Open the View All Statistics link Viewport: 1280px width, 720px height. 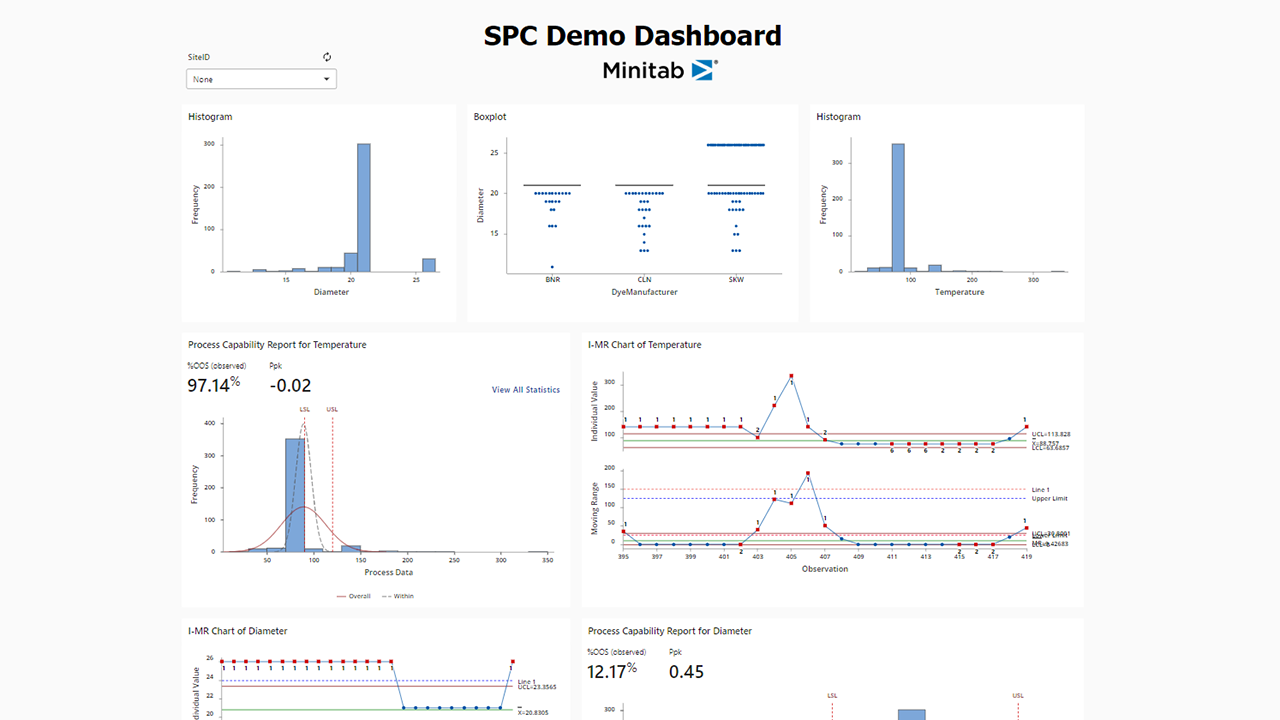pos(525,390)
